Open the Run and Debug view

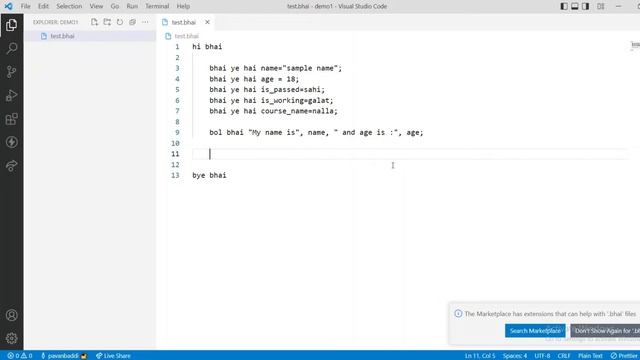11,95
